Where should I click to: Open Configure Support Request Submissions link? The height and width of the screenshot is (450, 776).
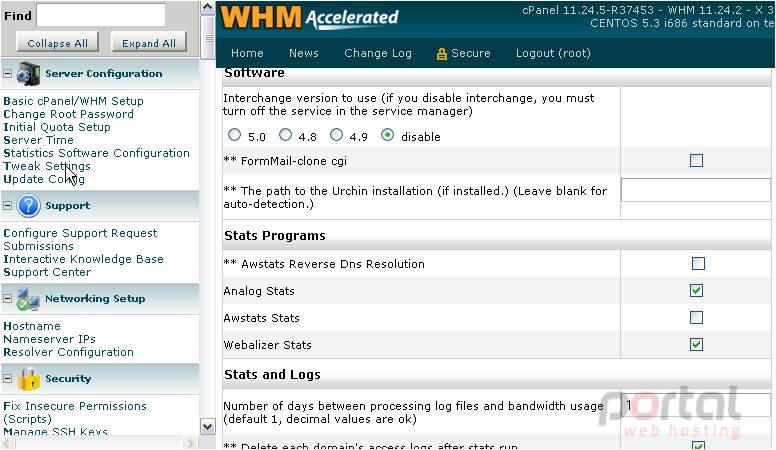pos(80,240)
